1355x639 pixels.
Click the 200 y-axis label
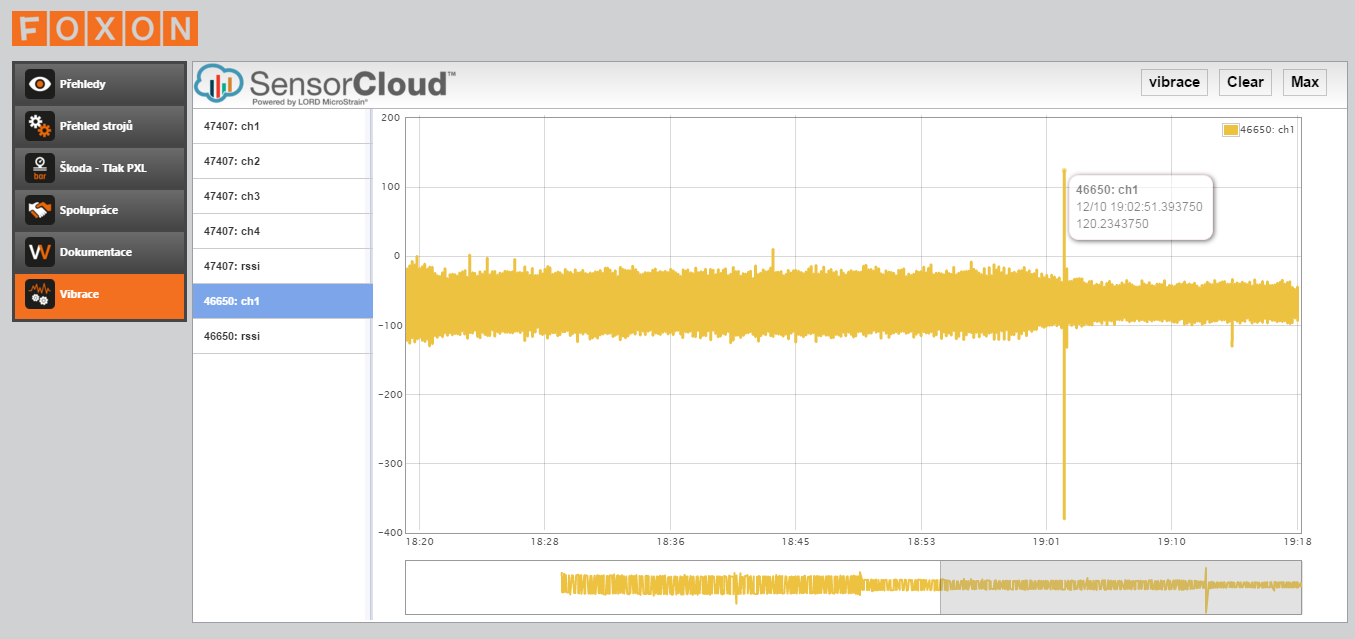point(391,118)
